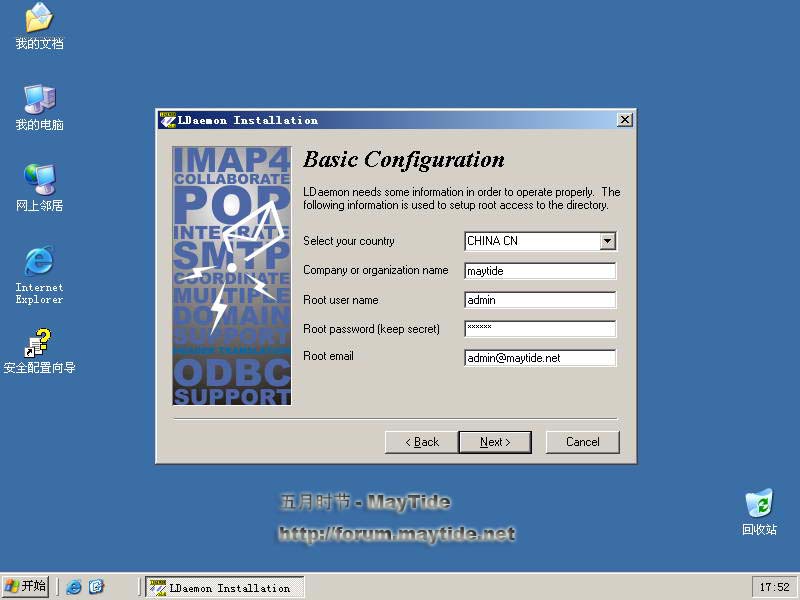Open the My Documents desktop icon
This screenshot has width=800, height=600.
pos(39,20)
